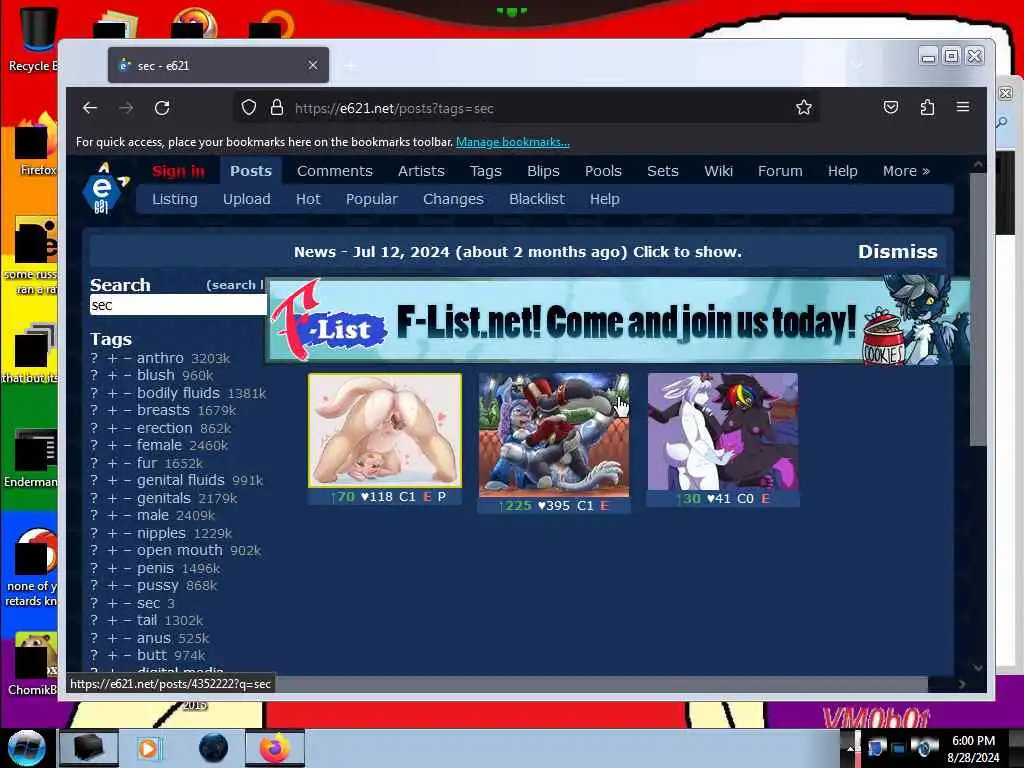
Task: Close the 'sec - e621' tab
Action: tap(313, 65)
